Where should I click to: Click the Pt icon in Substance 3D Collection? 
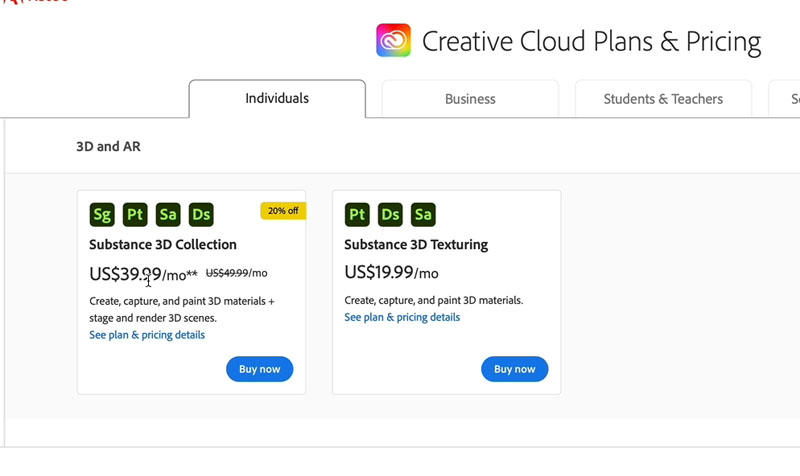click(x=135, y=215)
